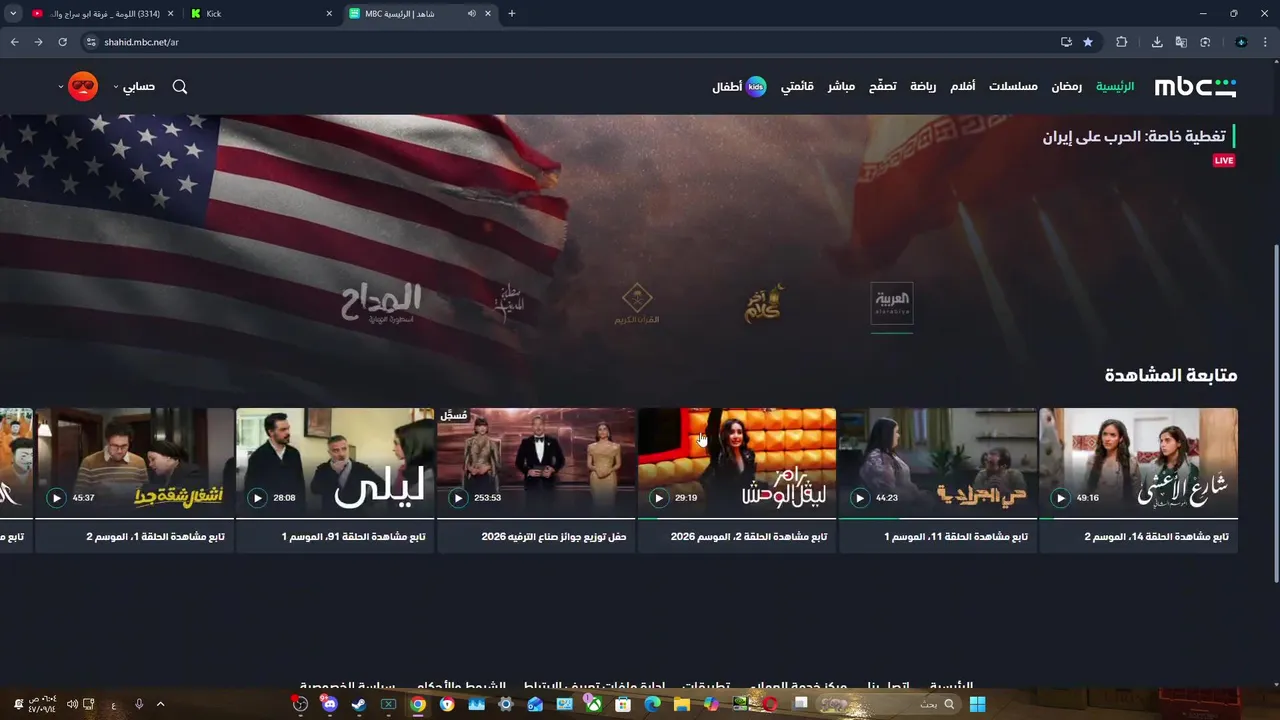
Task: Continue watching الحلقة 2، الموسم 2026 link
Action: [749, 537]
